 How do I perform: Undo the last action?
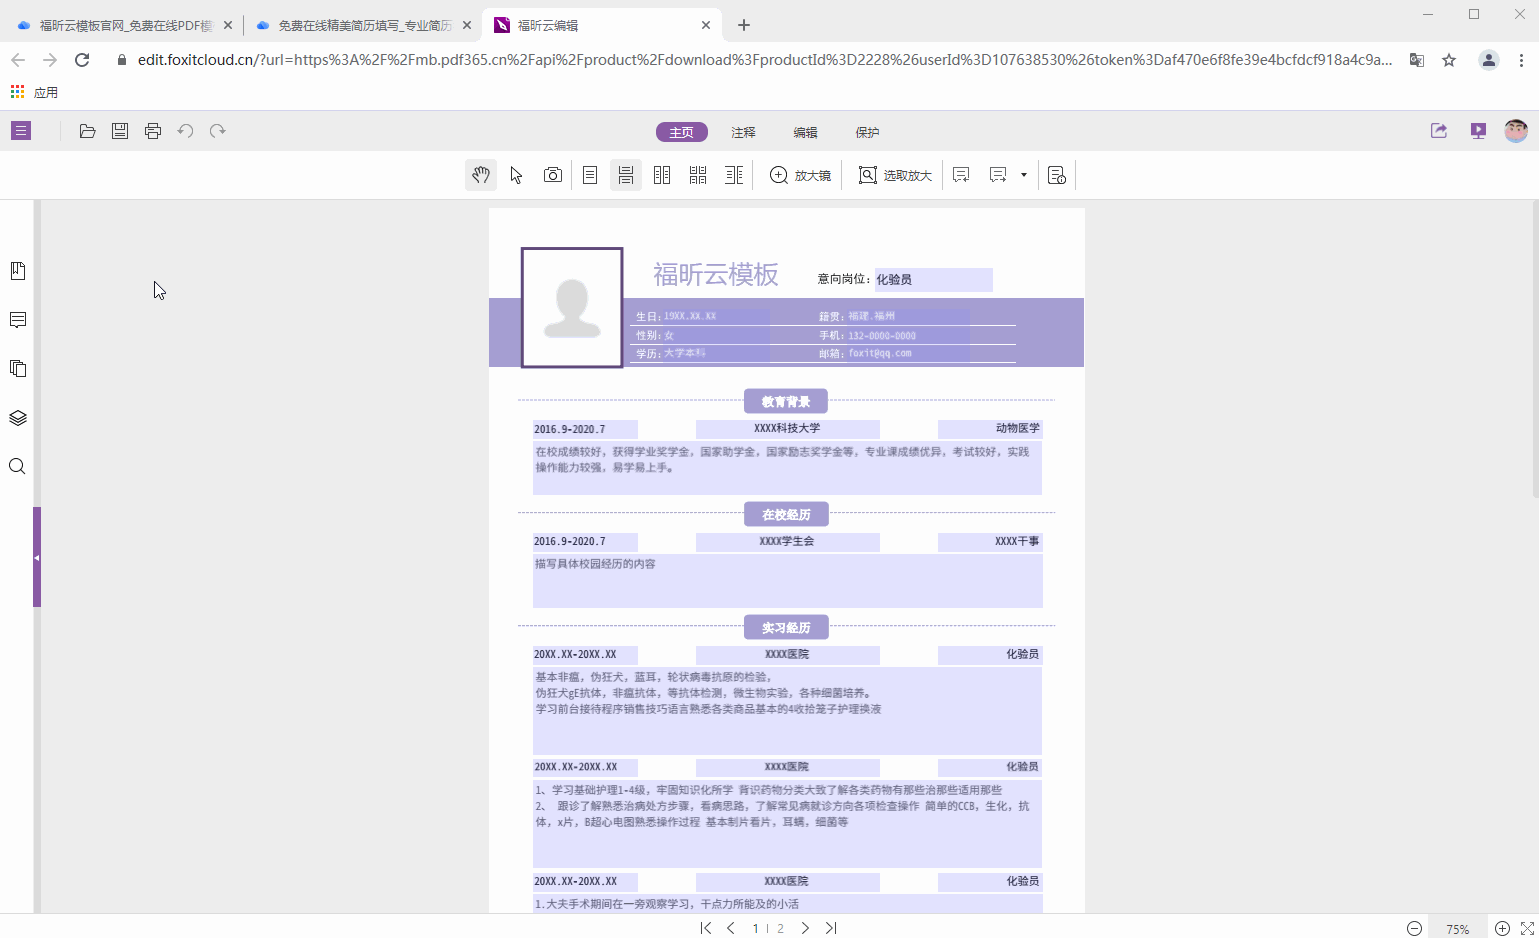[185, 130]
